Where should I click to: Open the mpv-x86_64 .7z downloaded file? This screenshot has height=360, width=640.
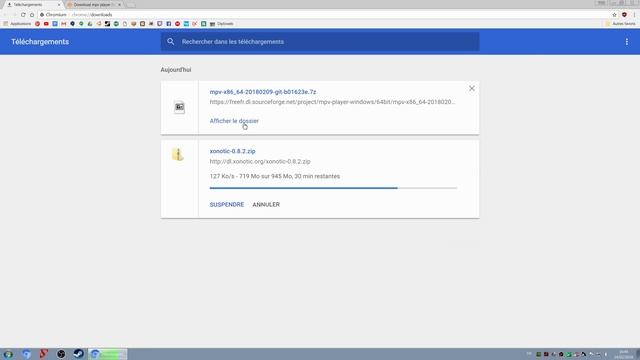coord(263,92)
